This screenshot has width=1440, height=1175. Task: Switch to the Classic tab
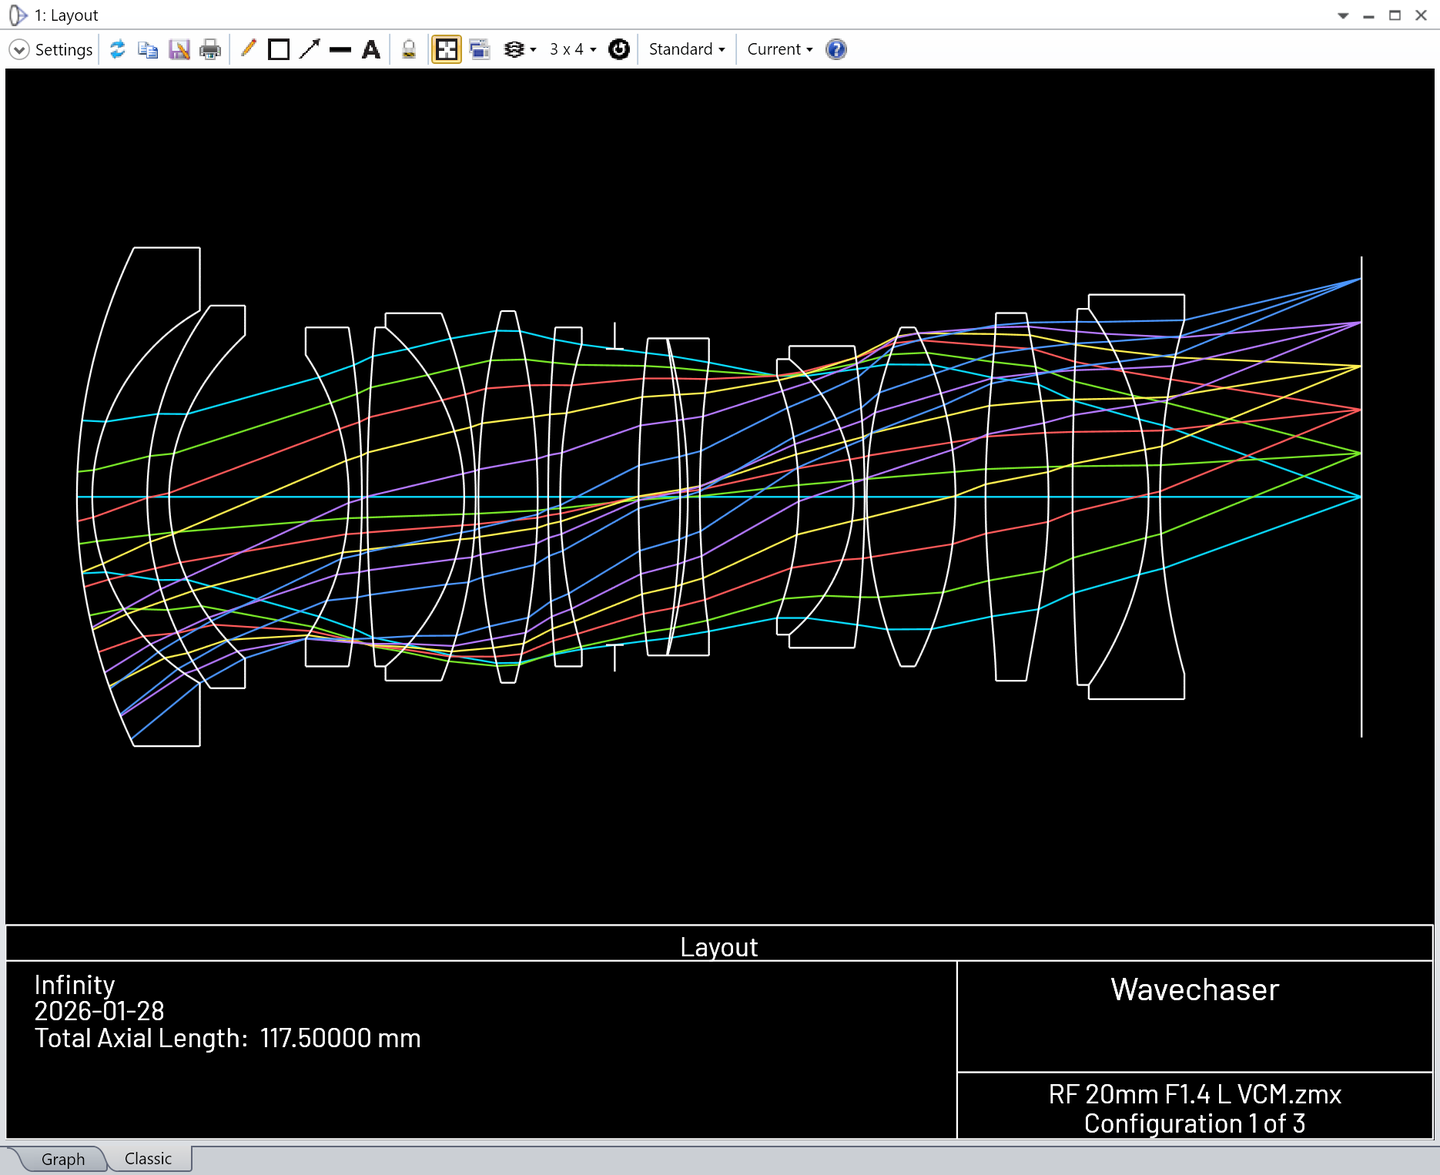(x=148, y=1158)
